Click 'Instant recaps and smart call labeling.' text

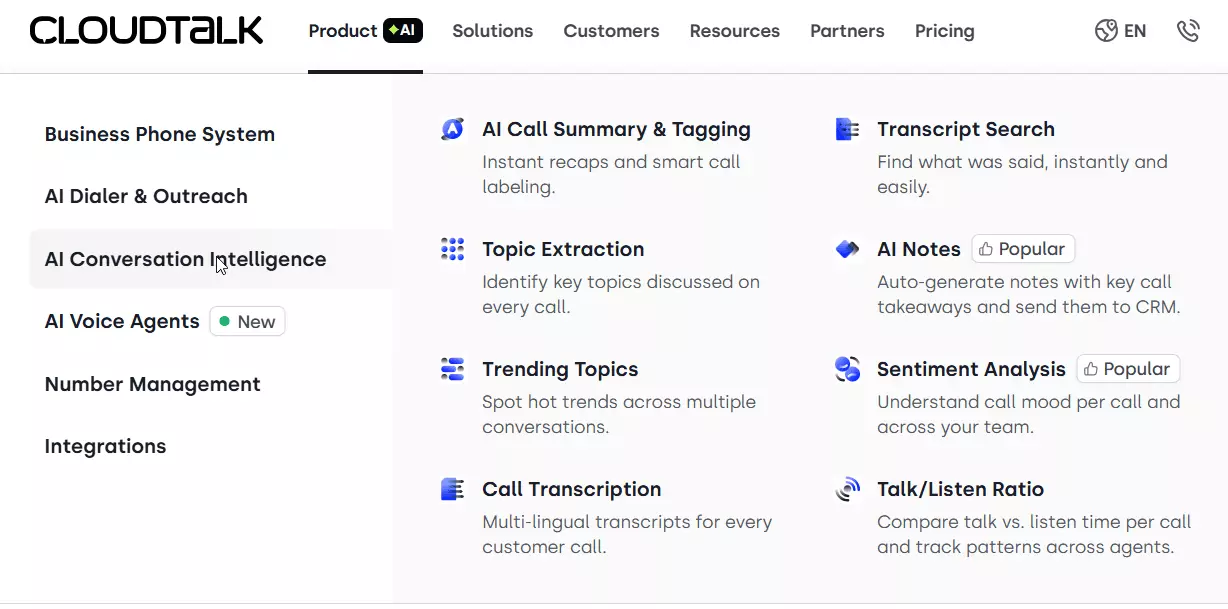pos(611,174)
